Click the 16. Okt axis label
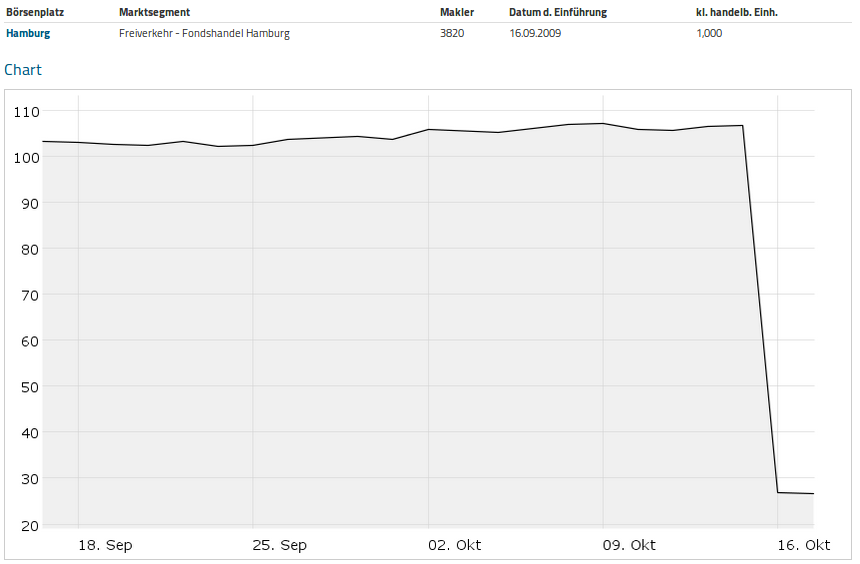Screen dimensions: 860x564 coord(804,545)
